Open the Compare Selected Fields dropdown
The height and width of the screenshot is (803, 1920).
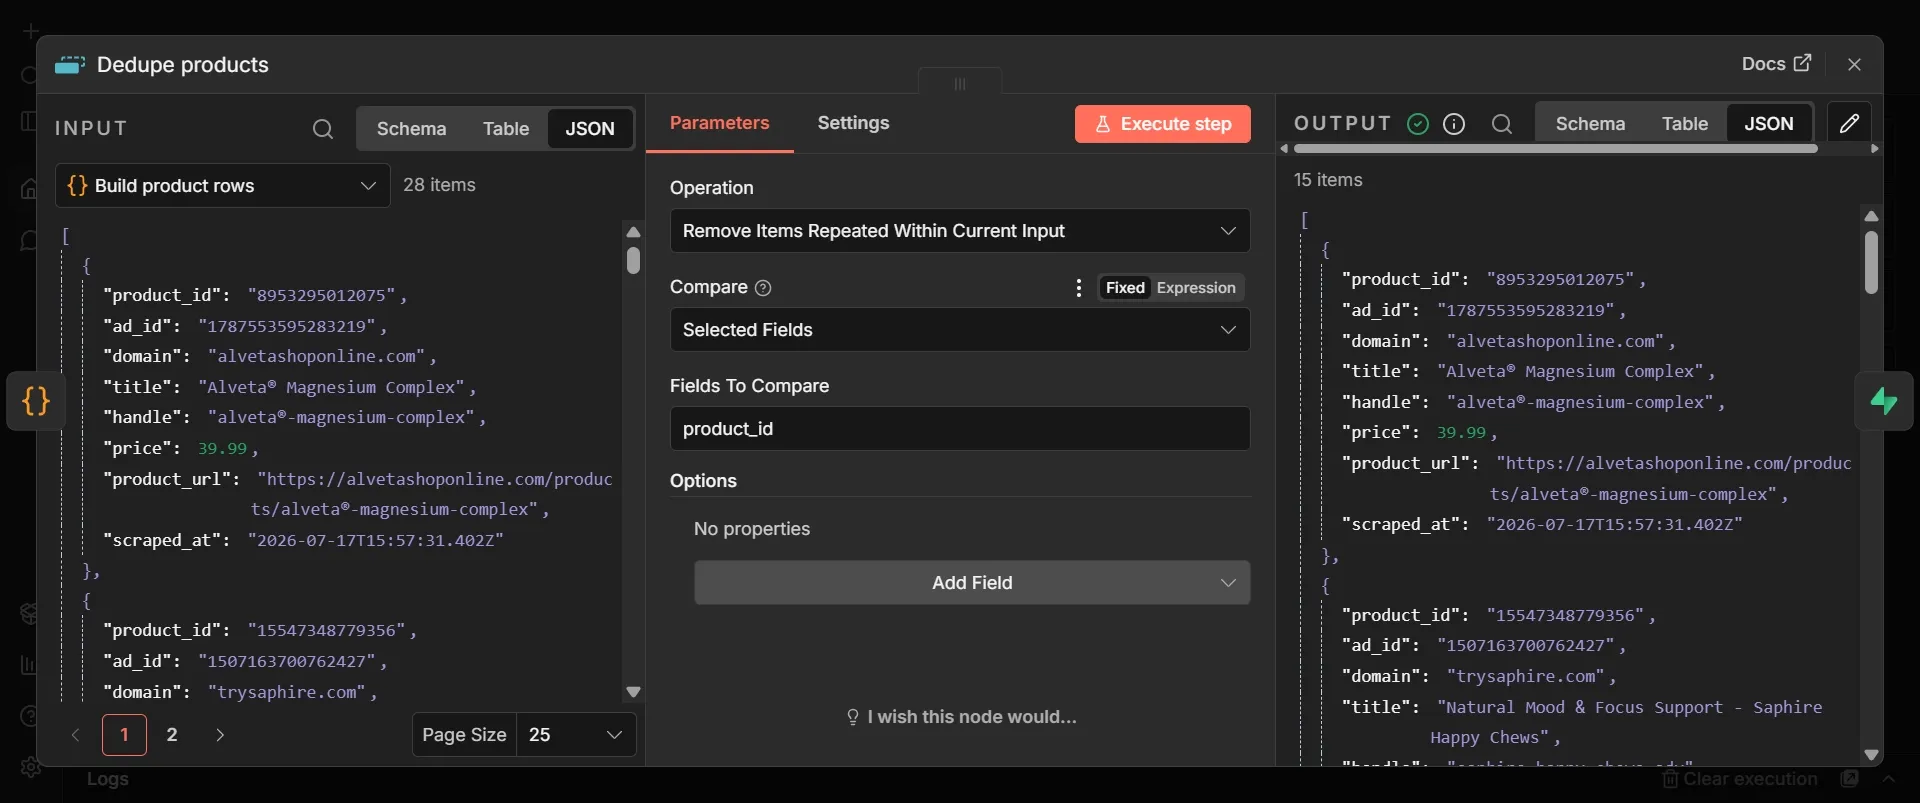(x=960, y=330)
